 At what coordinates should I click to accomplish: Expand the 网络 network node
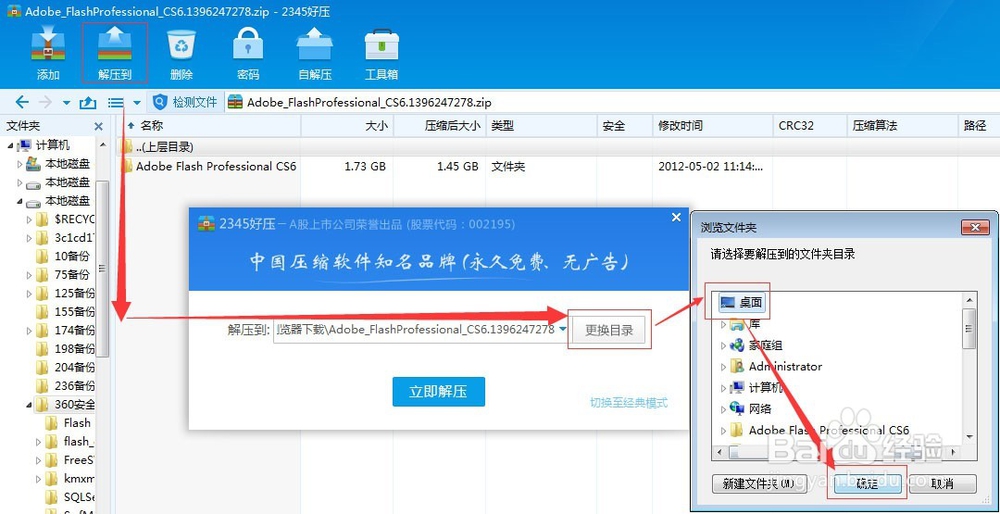pyautogui.click(x=723, y=409)
